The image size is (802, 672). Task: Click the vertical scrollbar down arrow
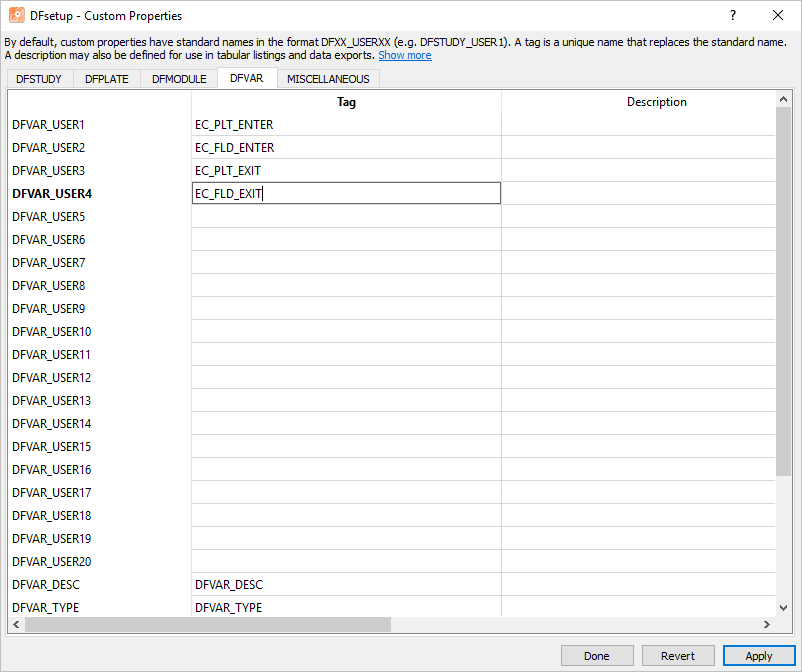point(783,608)
